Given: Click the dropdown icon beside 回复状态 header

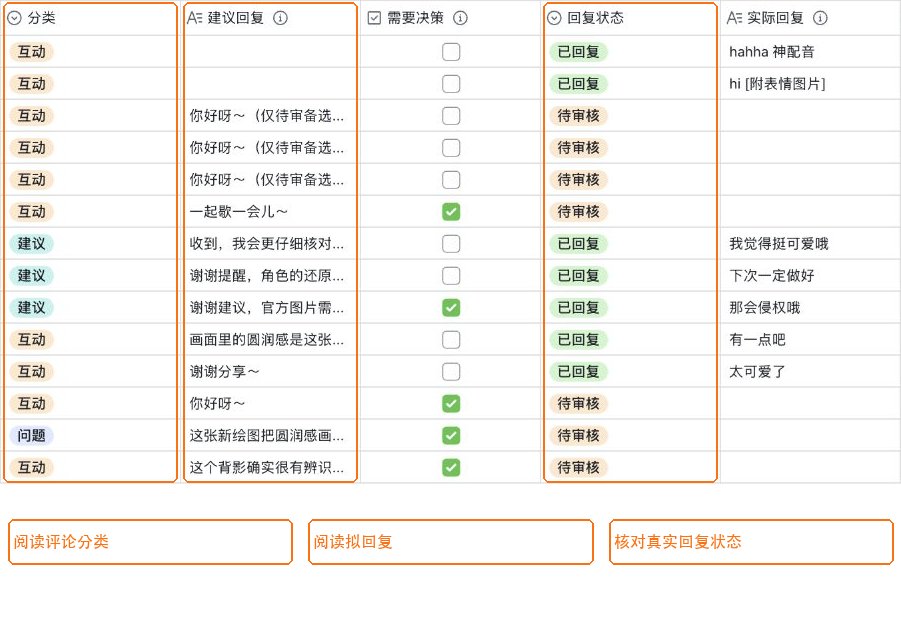Looking at the screenshot, I should (554, 18).
